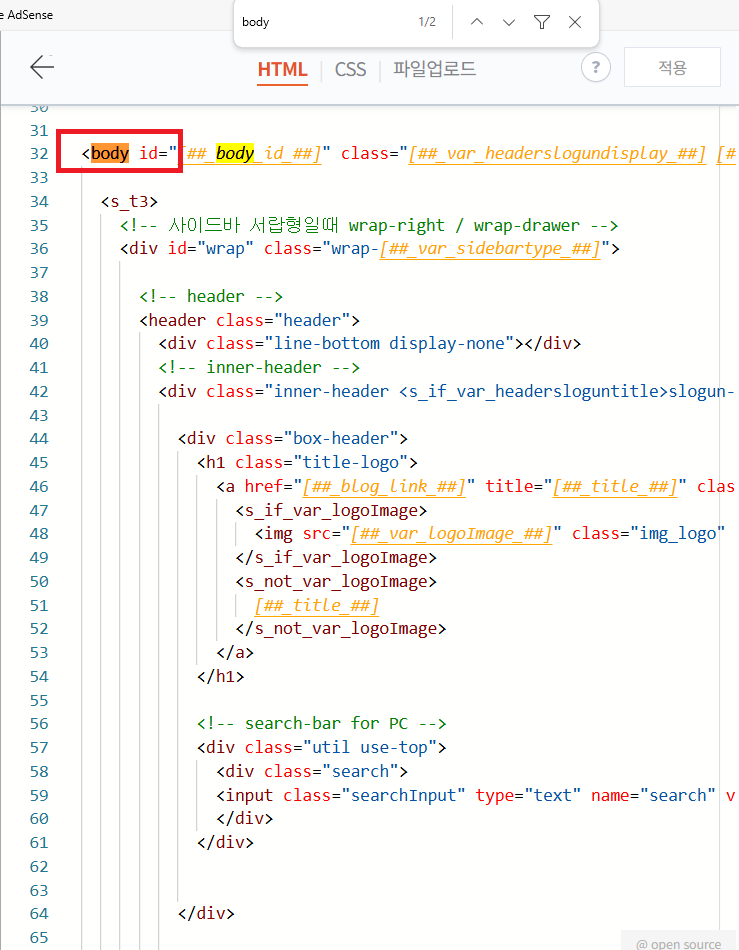Click the <!-- inner-header --> comment
The width and height of the screenshot is (739, 950).
pyautogui.click(x=259, y=367)
